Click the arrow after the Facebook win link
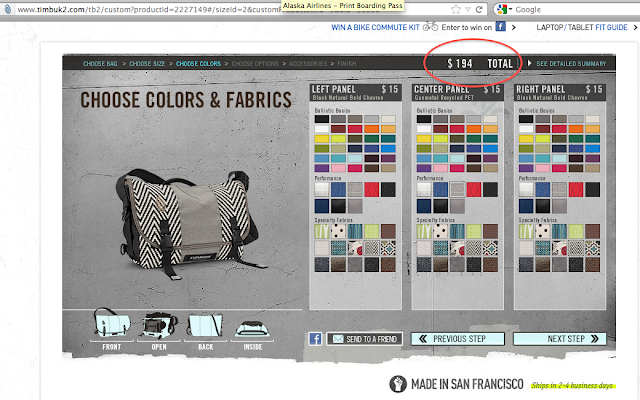 pyautogui.click(x=513, y=27)
